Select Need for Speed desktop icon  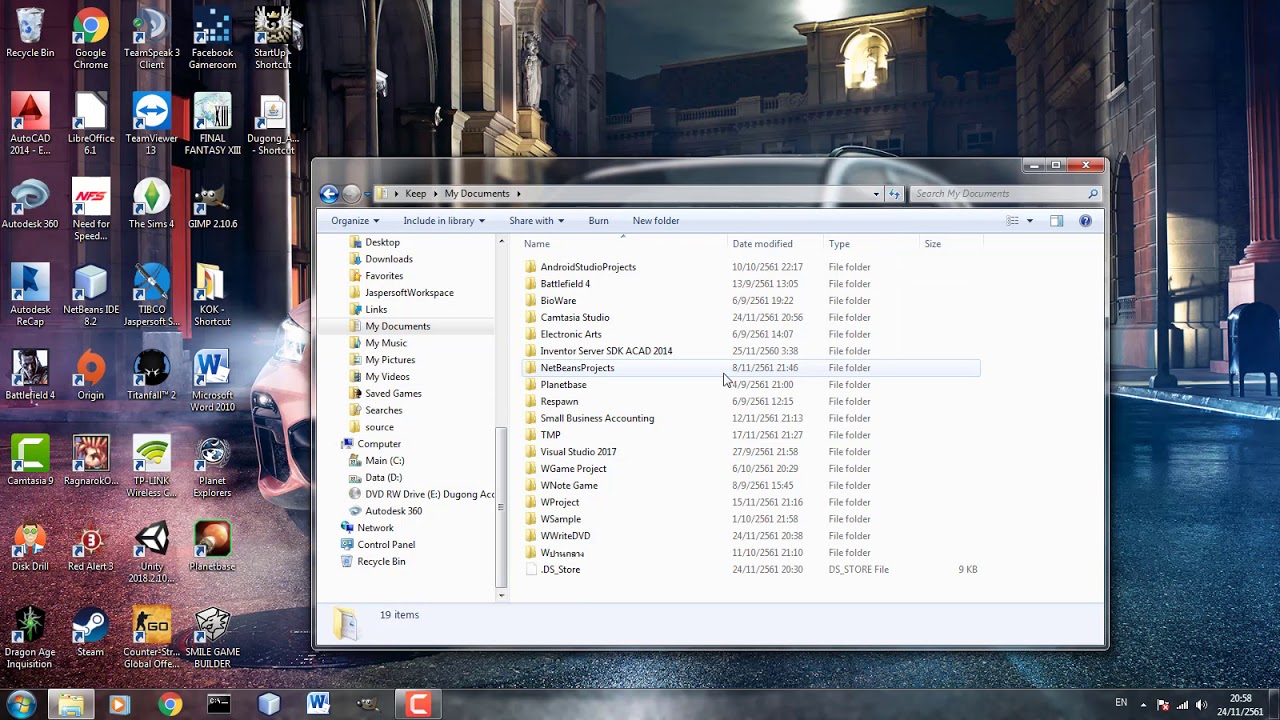click(x=90, y=210)
